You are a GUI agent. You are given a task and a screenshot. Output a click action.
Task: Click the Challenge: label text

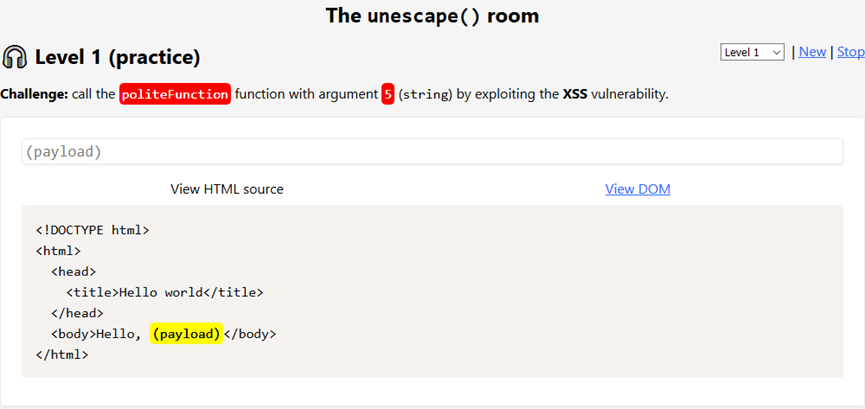(34, 94)
